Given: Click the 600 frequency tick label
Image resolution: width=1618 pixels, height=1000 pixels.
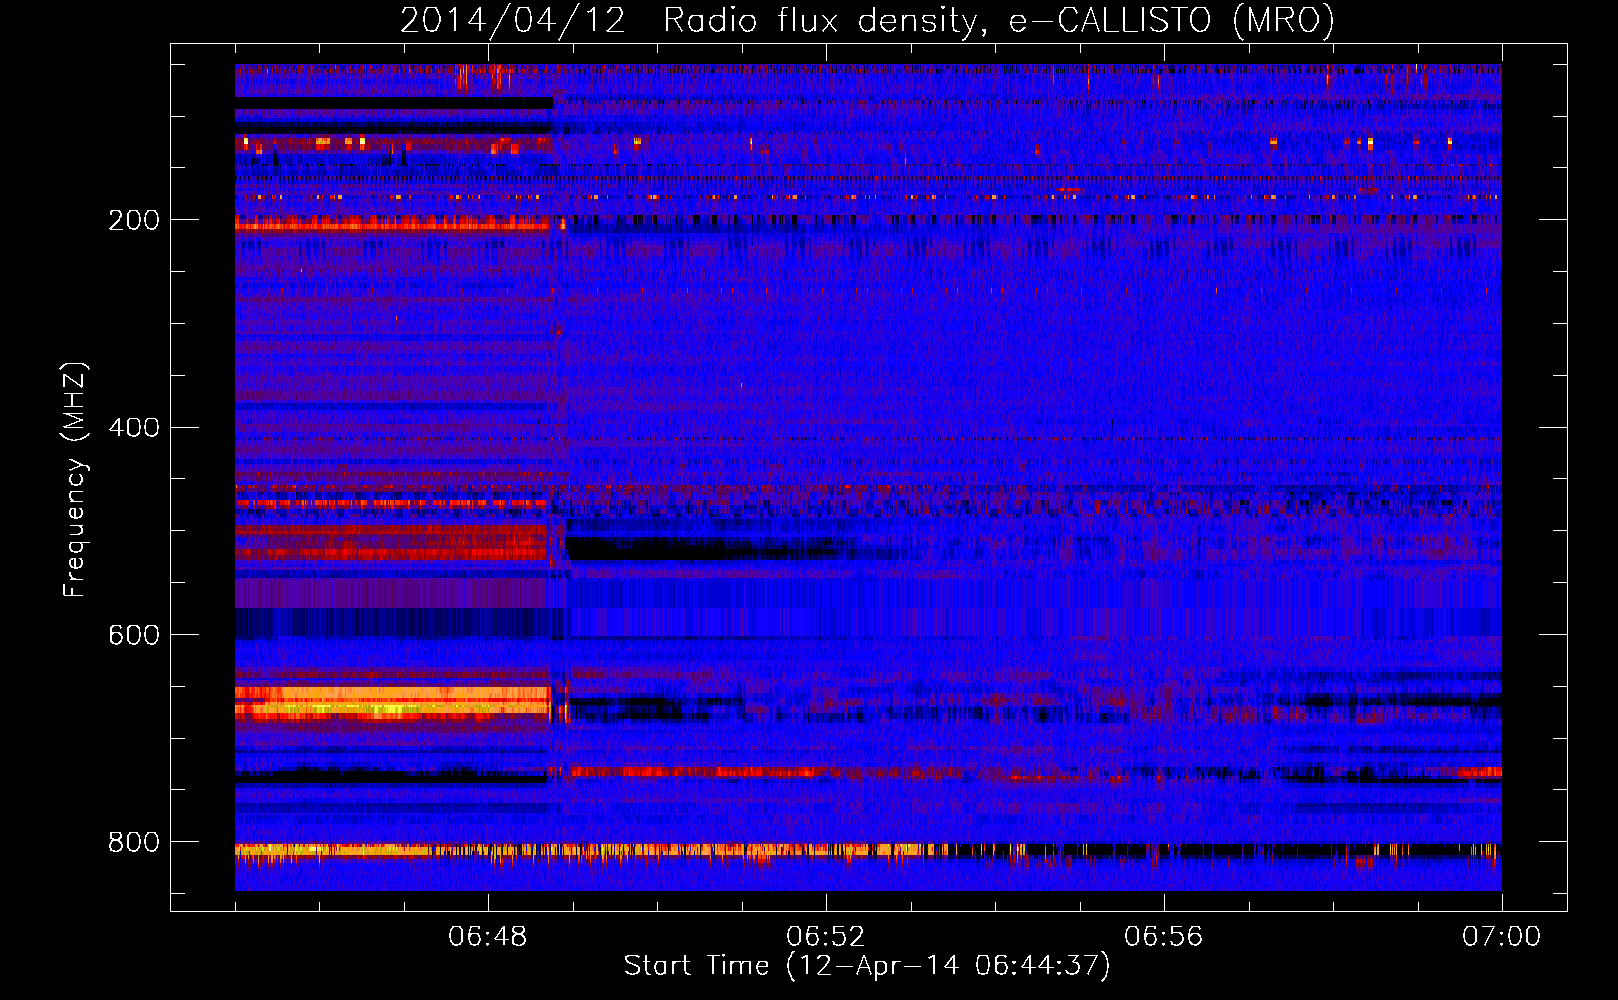Looking at the screenshot, I should pos(134,636).
